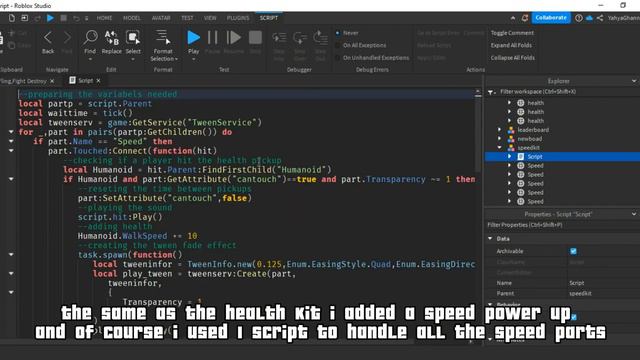The height and width of the screenshot is (360, 640).
Task: Click the Resume button in the Test group
Action: (234, 38)
